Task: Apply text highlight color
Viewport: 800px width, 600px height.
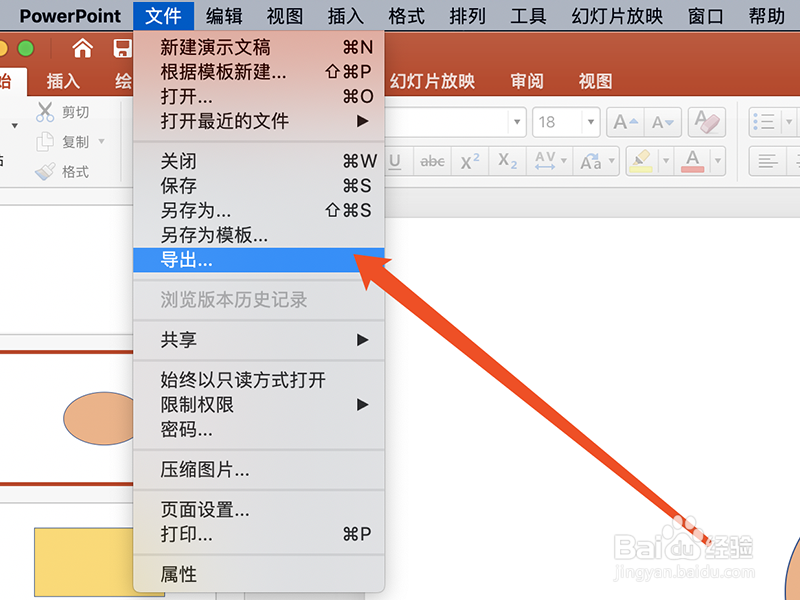Action: (x=641, y=161)
